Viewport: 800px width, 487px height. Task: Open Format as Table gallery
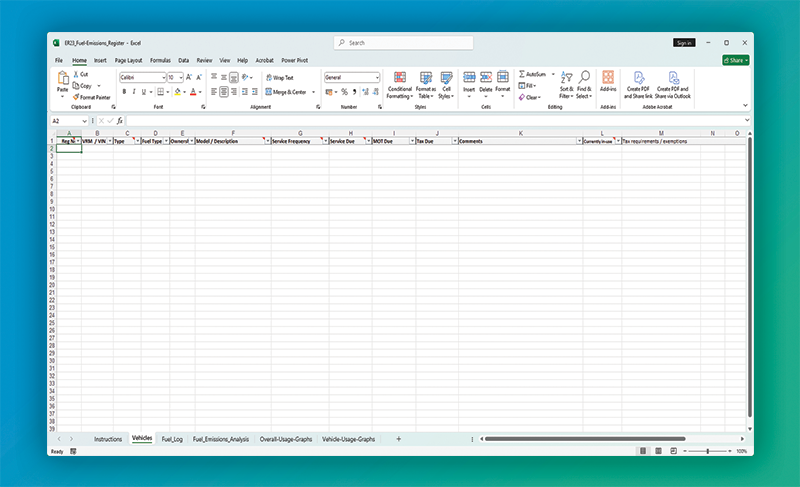[x=425, y=78]
